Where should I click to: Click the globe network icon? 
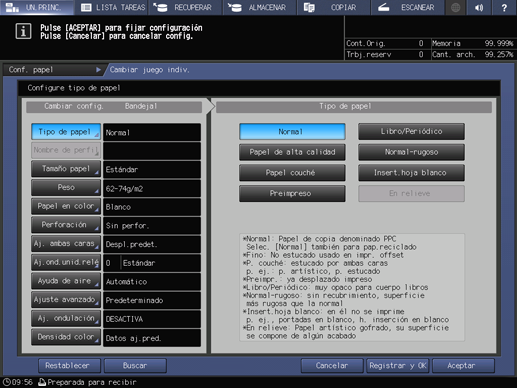tap(456, 7)
